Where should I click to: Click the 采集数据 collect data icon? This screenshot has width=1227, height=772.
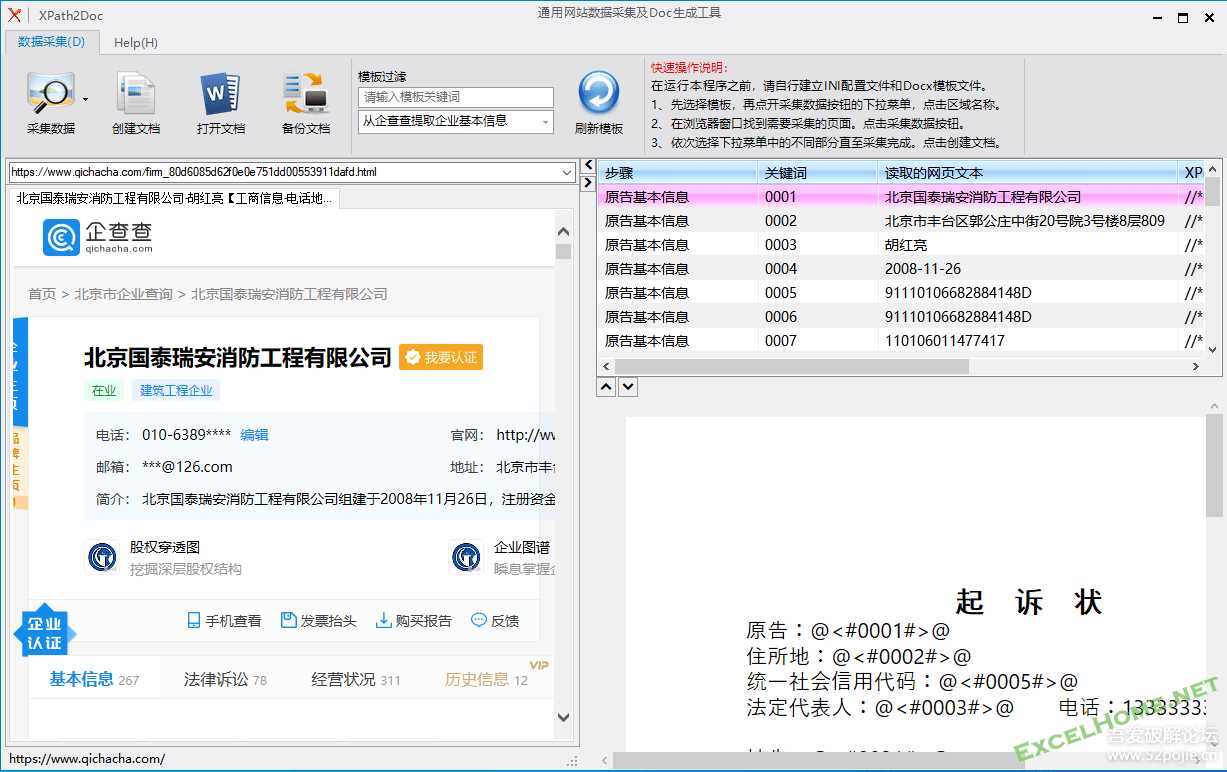pos(49,95)
